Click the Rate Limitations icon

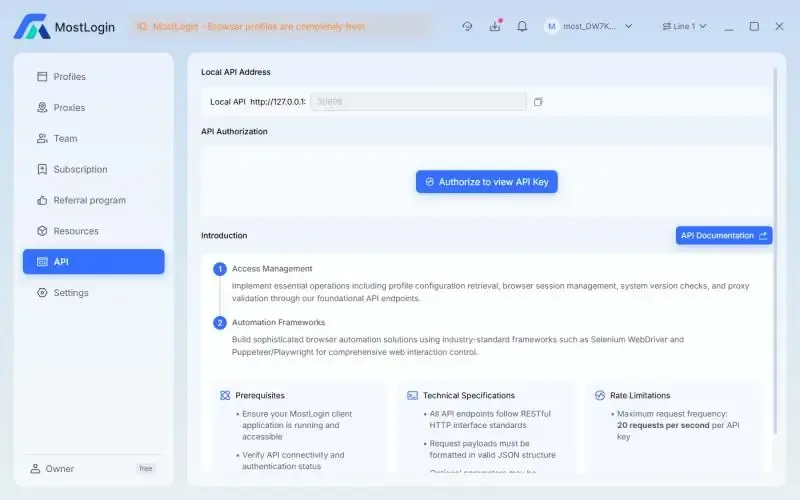[x=599, y=395]
